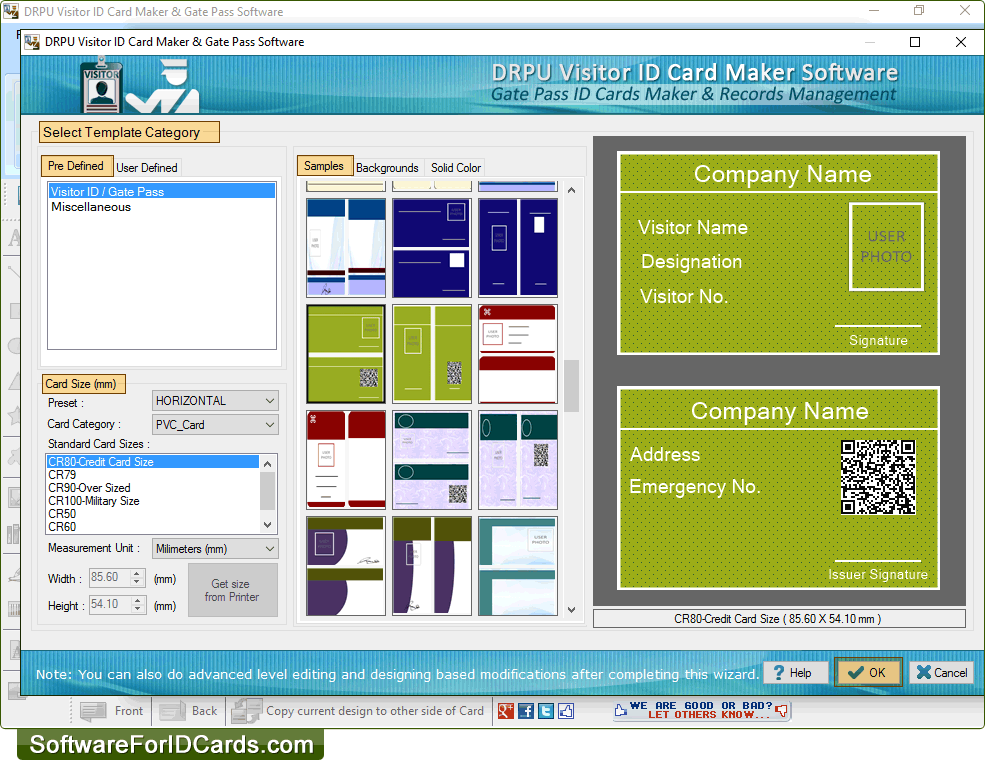Select CR50 card size

pyautogui.click(x=153, y=514)
